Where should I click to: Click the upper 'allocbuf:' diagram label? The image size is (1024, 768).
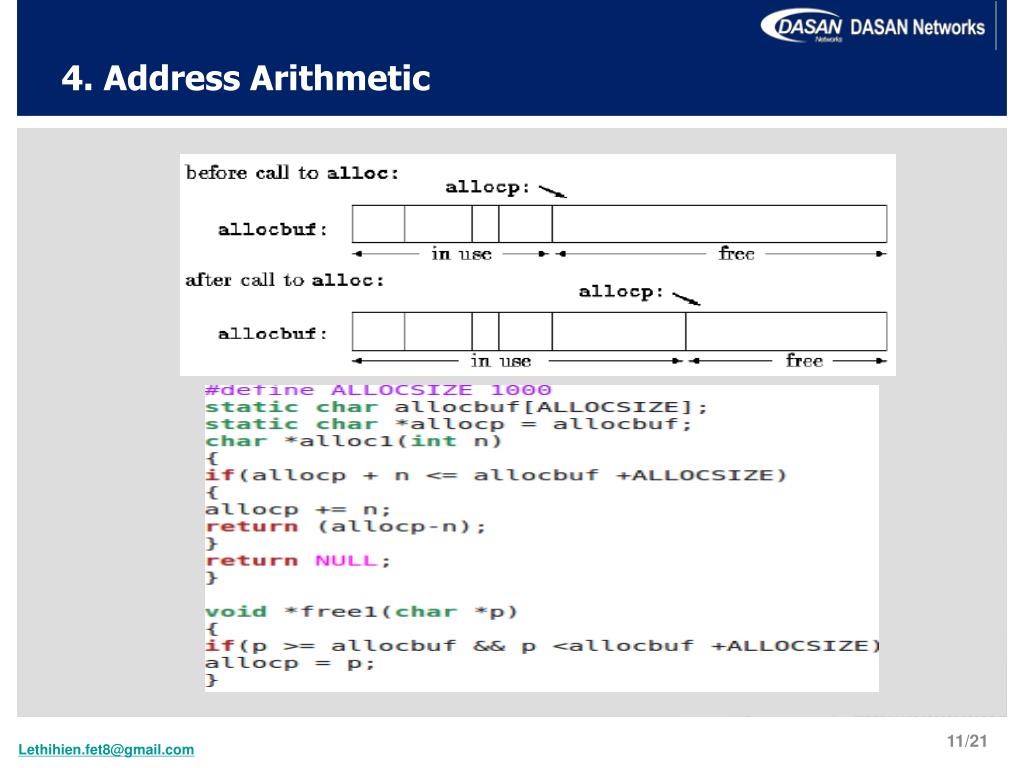(x=272, y=230)
